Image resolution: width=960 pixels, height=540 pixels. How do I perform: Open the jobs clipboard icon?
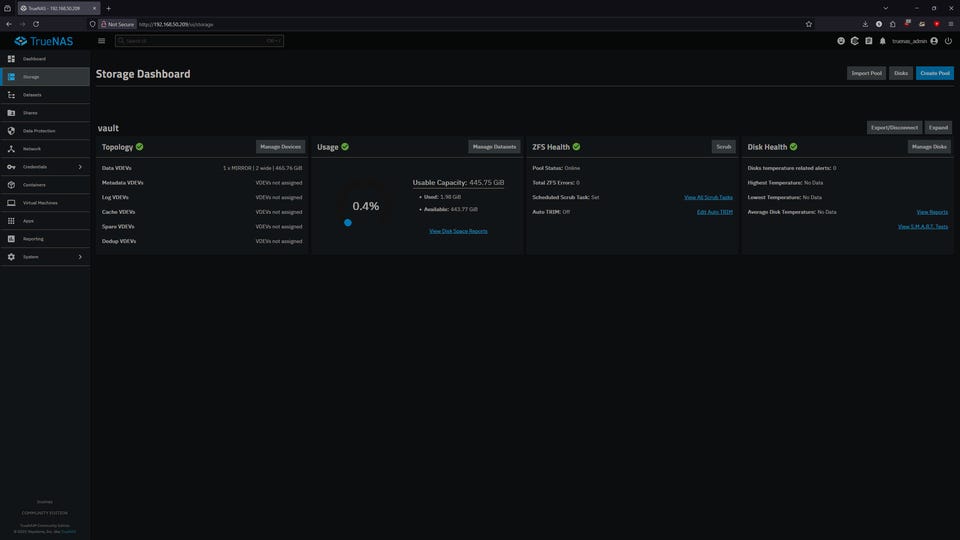869,41
